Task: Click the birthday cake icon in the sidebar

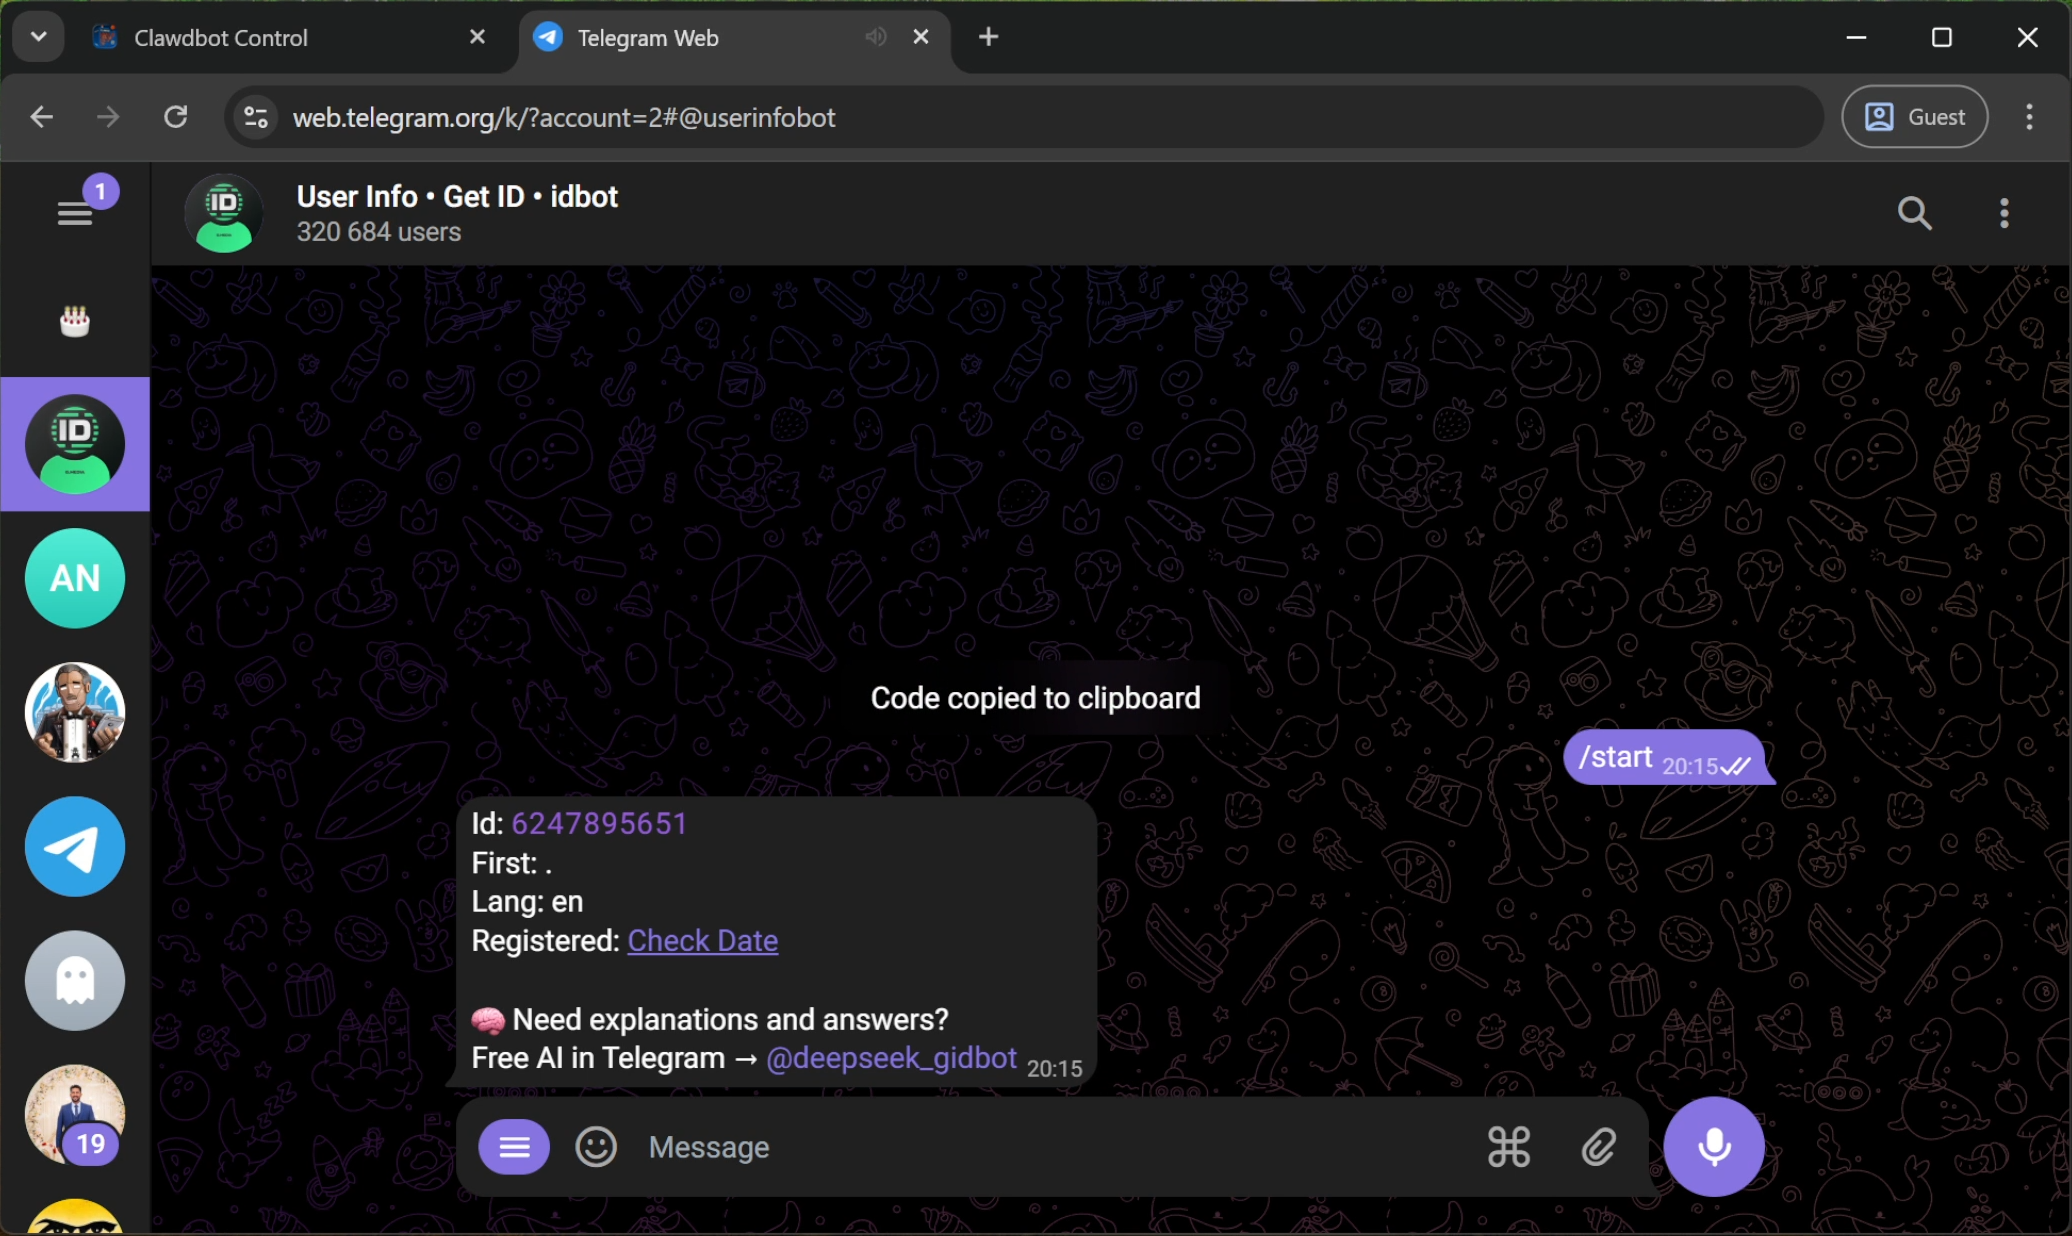Action: point(74,319)
